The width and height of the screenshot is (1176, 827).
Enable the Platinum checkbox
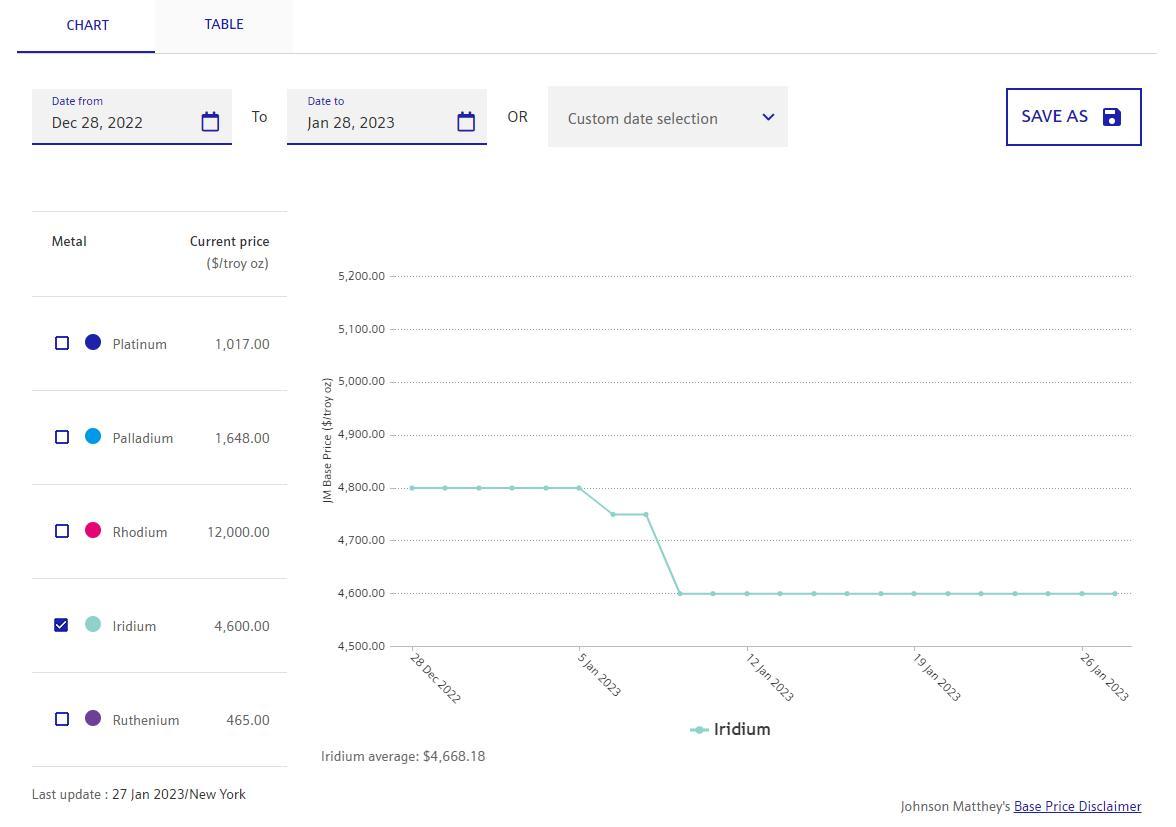(62, 343)
